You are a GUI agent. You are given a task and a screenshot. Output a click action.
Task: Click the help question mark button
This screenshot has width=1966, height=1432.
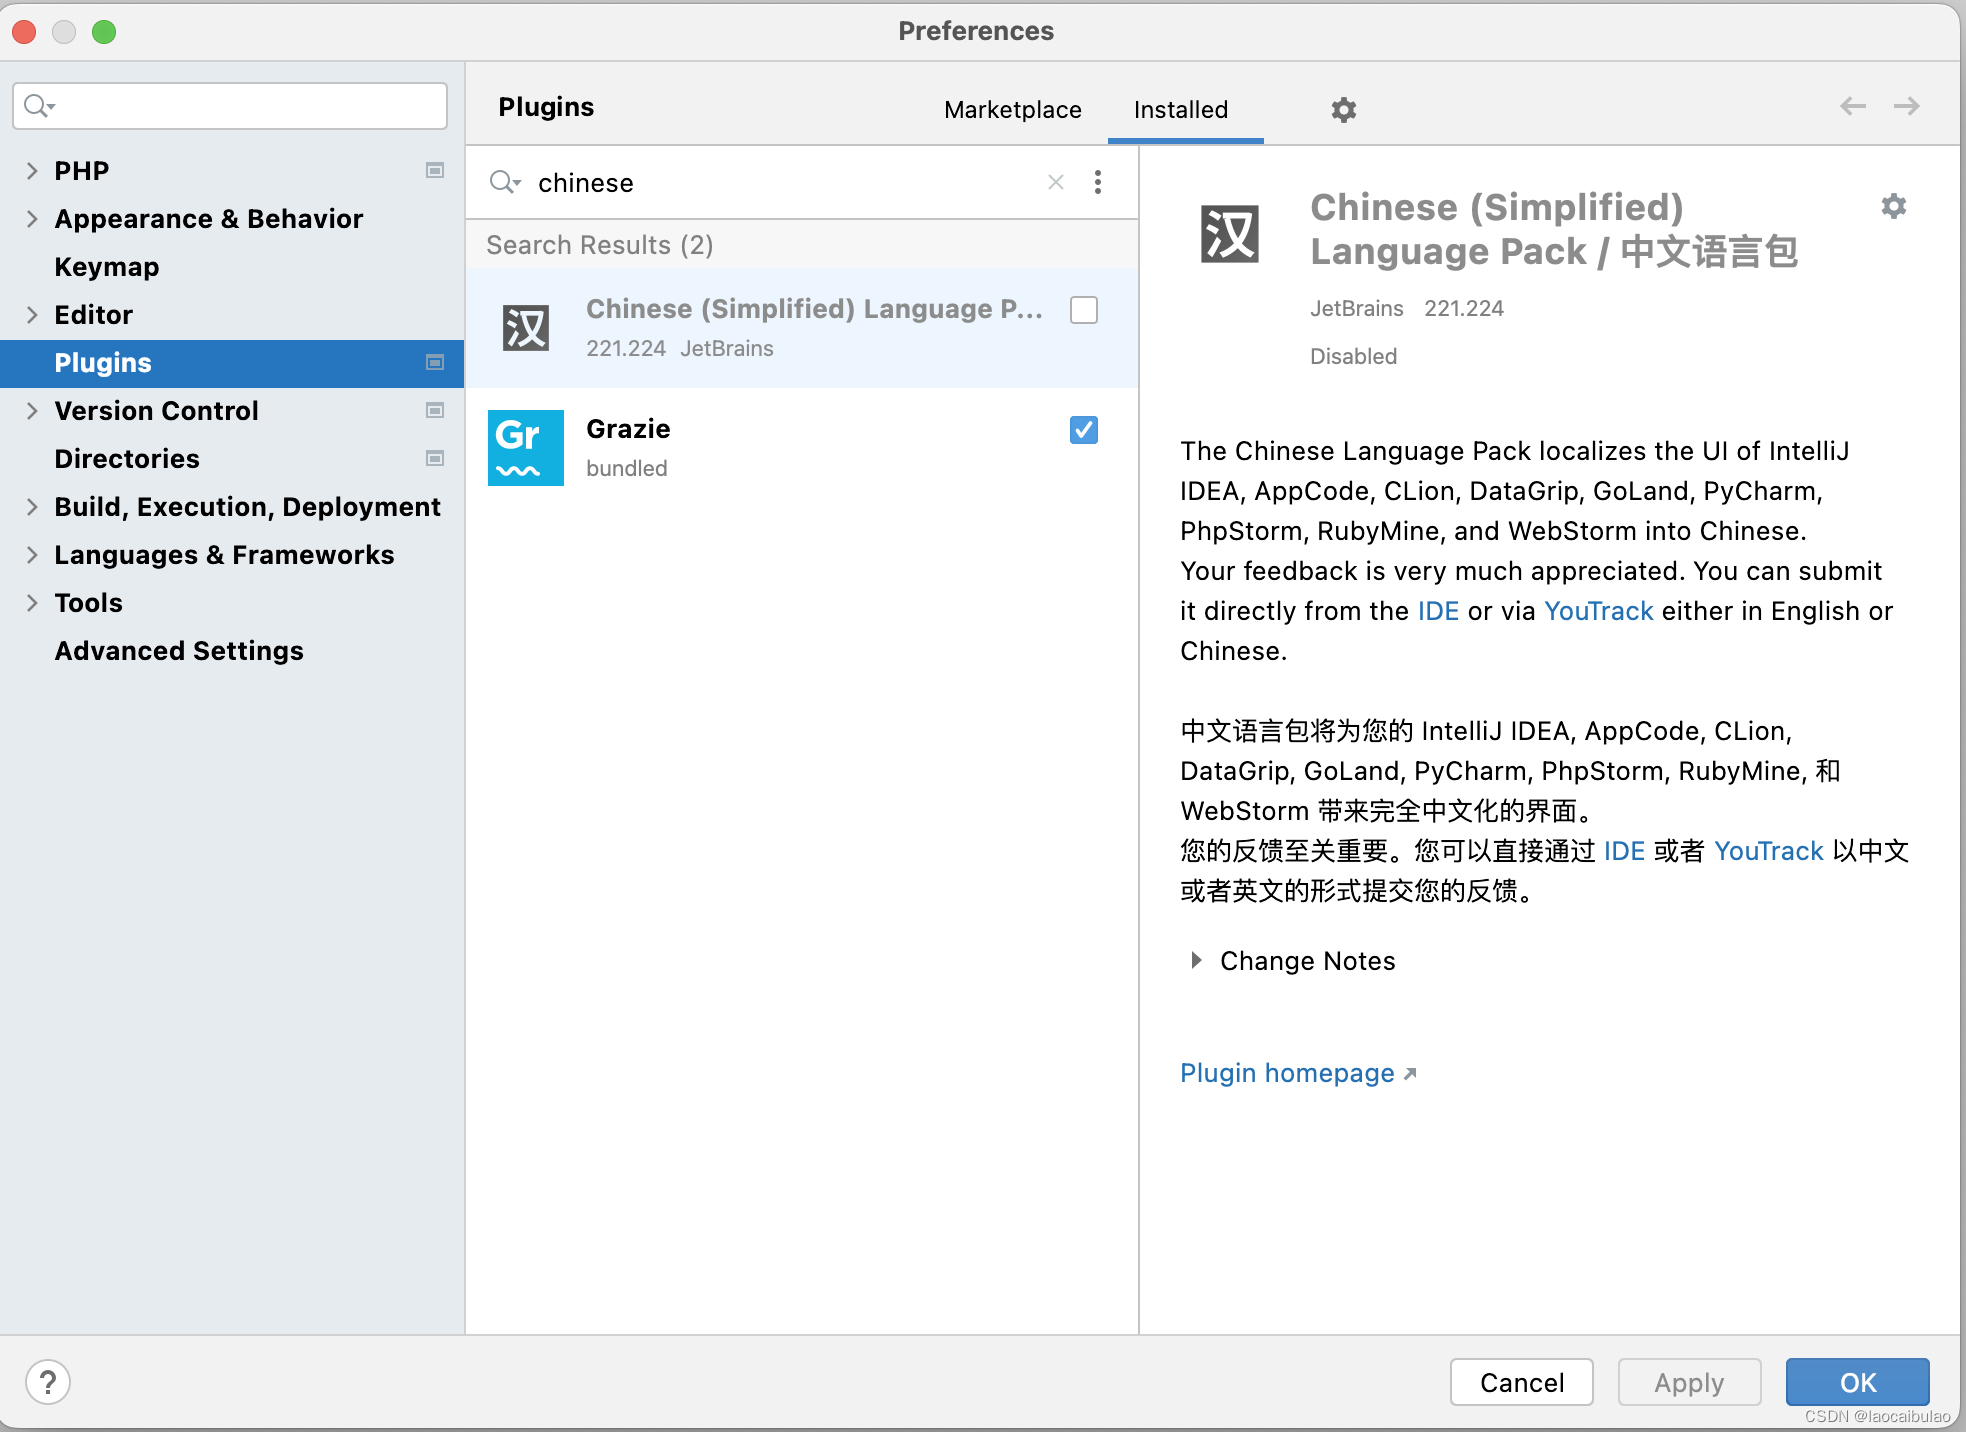pos(47,1382)
